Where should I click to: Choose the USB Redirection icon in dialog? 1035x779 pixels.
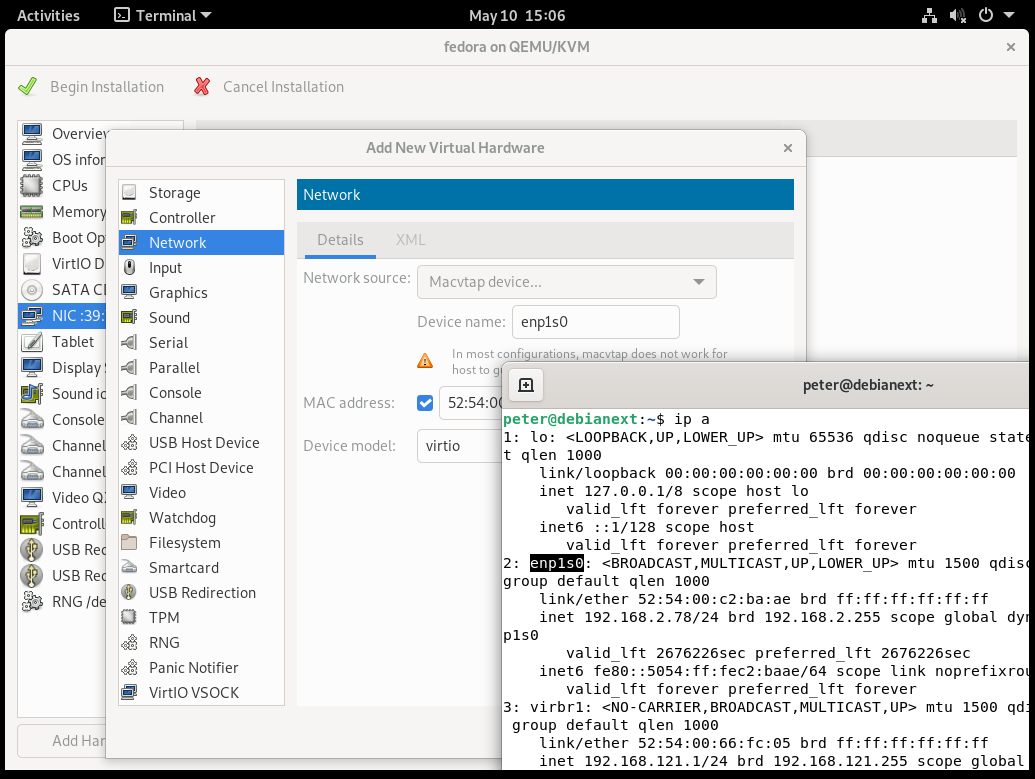click(x=129, y=593)
